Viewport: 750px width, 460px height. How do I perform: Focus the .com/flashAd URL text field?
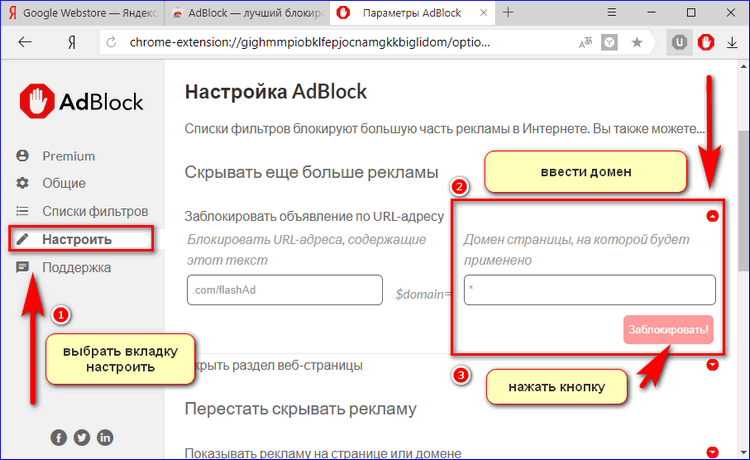coord(285,290)
